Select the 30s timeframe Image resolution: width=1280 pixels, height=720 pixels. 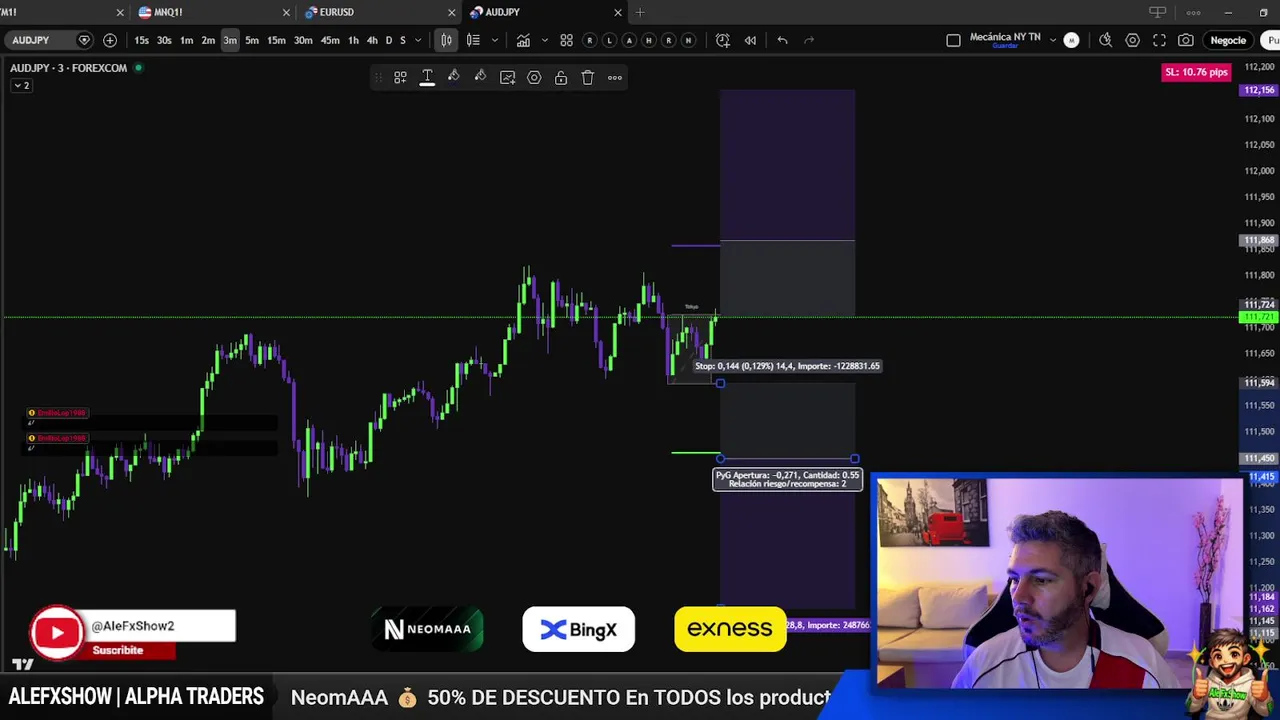[164, 40]
